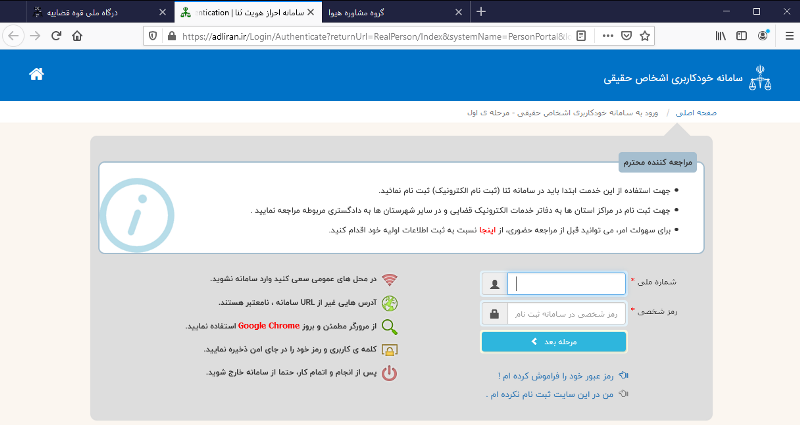Click the tracking protection shield icon
Viewport: 800px width, 425px height.
[x=153, y=36]
